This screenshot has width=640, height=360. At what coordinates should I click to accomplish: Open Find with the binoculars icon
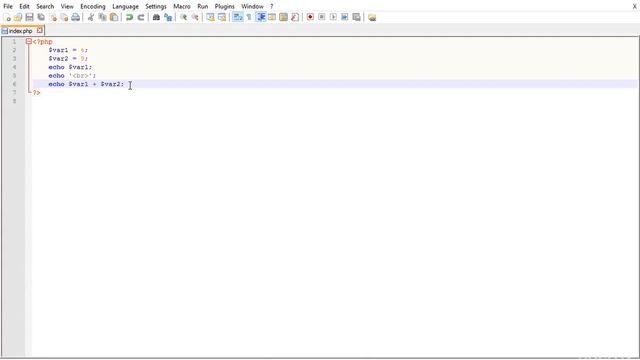156,17
